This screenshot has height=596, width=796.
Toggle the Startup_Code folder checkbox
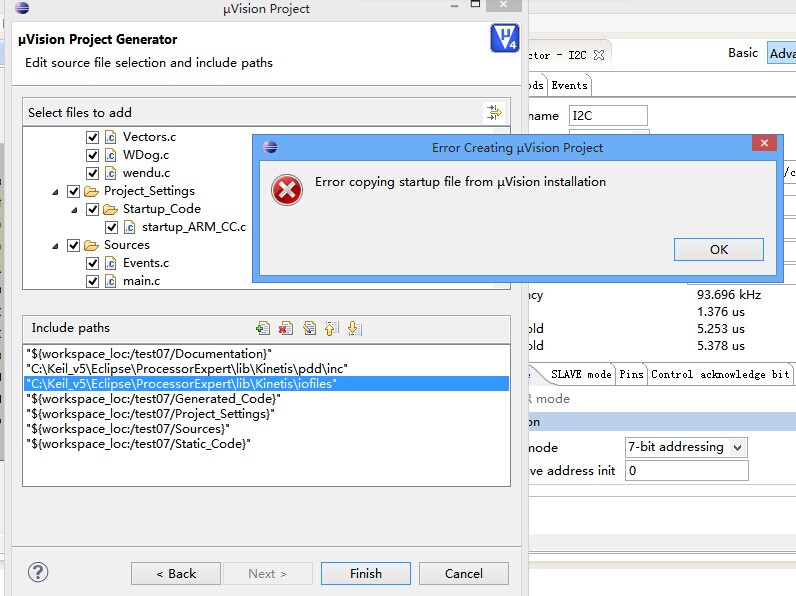(92, 209)
